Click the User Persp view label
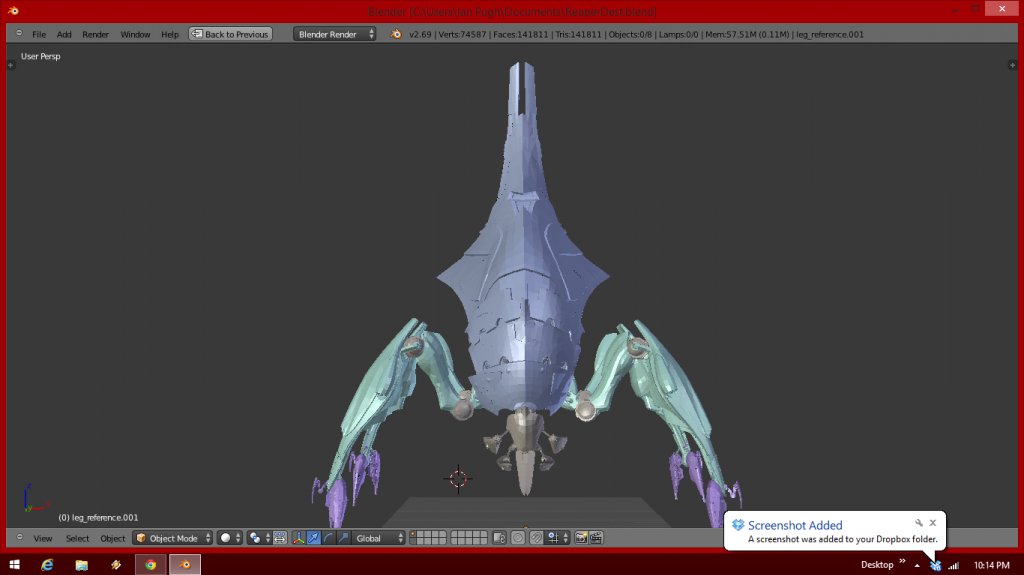 40,56
